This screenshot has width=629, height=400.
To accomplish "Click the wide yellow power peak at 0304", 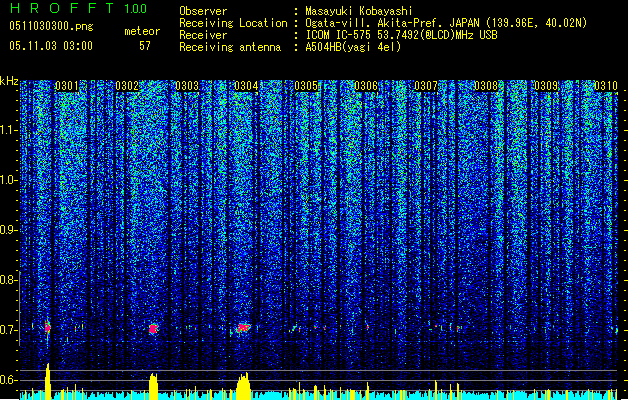I will pos(243,386).
